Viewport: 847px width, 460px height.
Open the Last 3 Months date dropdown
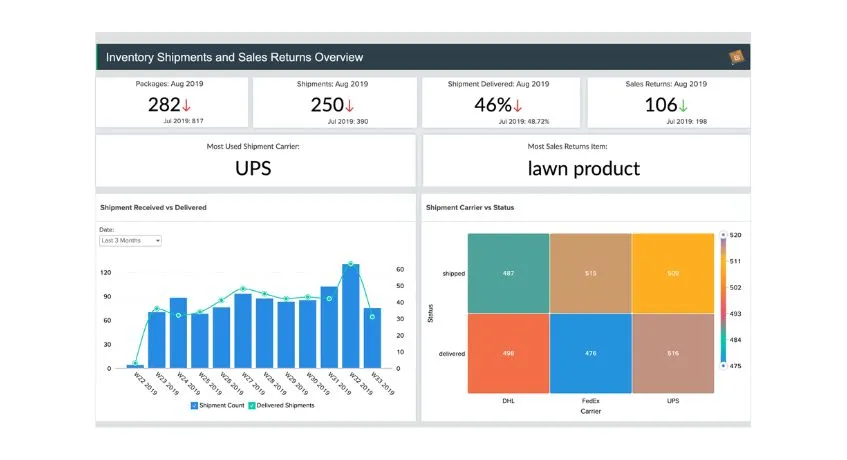[130, 241]
